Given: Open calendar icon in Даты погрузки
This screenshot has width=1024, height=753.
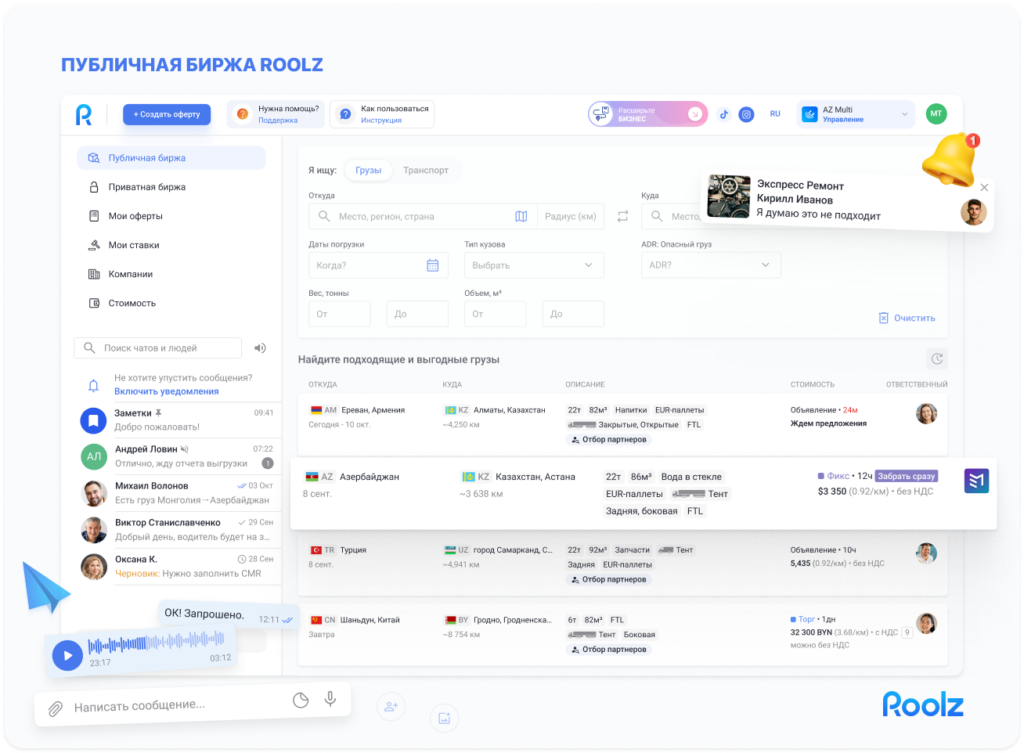Looking at the screenshot, I should (x=432, y=265).
